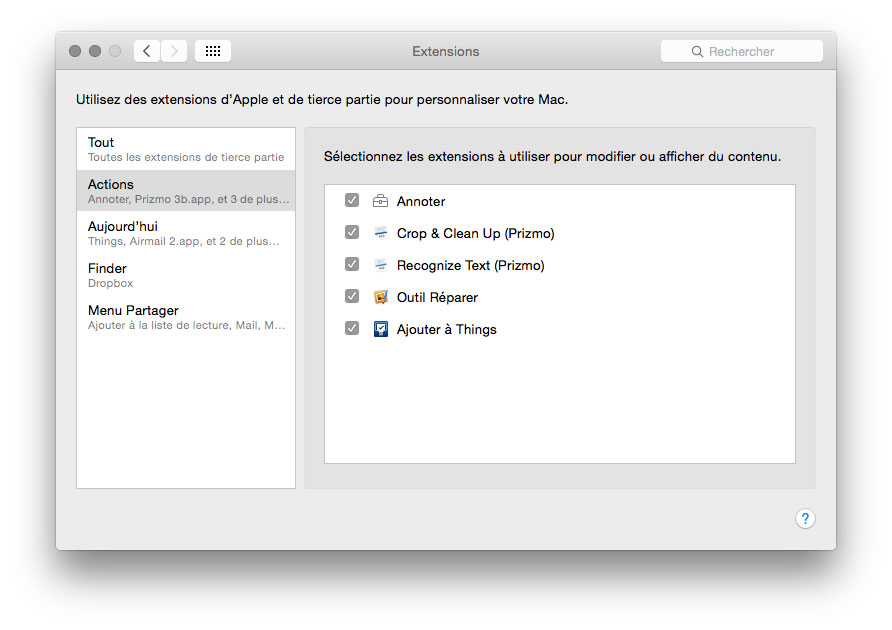Select the Tout category
The height and width of the screenshot is (630, 892).
click(x=186, y=149)
